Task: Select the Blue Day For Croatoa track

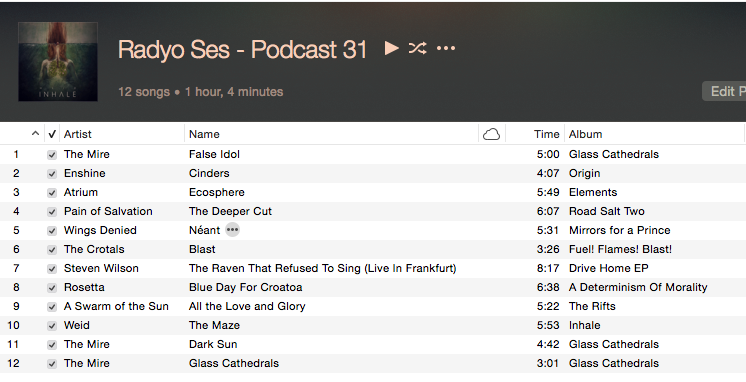Action: pos(373,287)
